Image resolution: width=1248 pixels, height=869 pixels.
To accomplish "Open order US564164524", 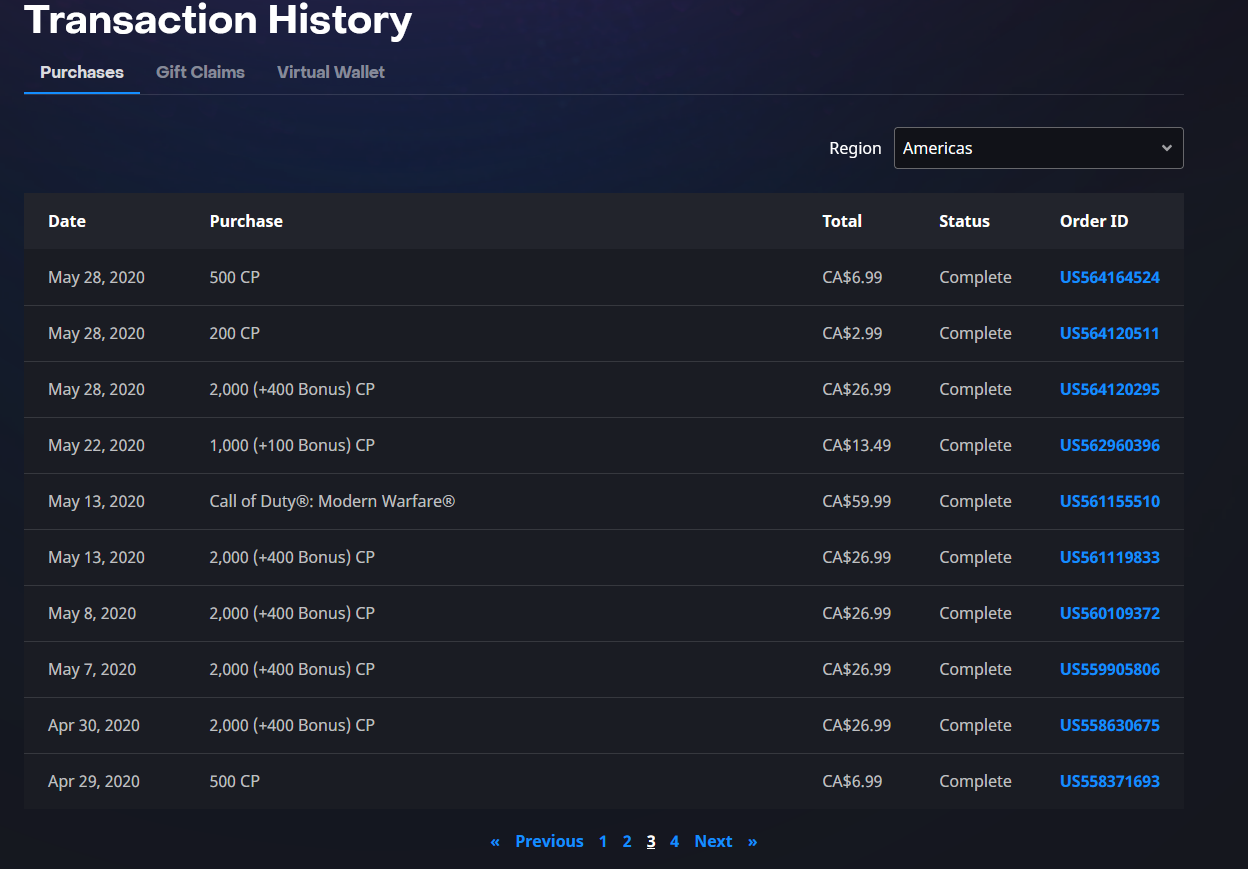I will 1109,277.
